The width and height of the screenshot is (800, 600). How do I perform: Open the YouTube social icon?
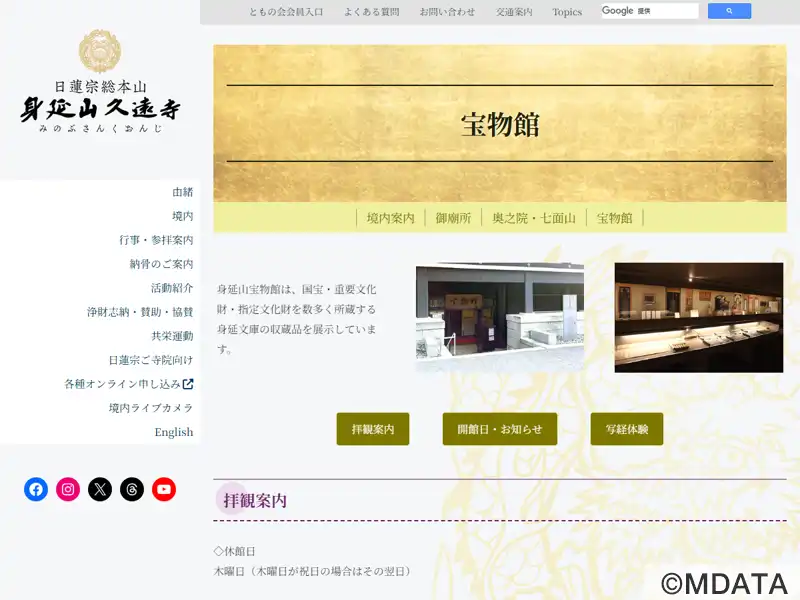(x=164, y=489)
